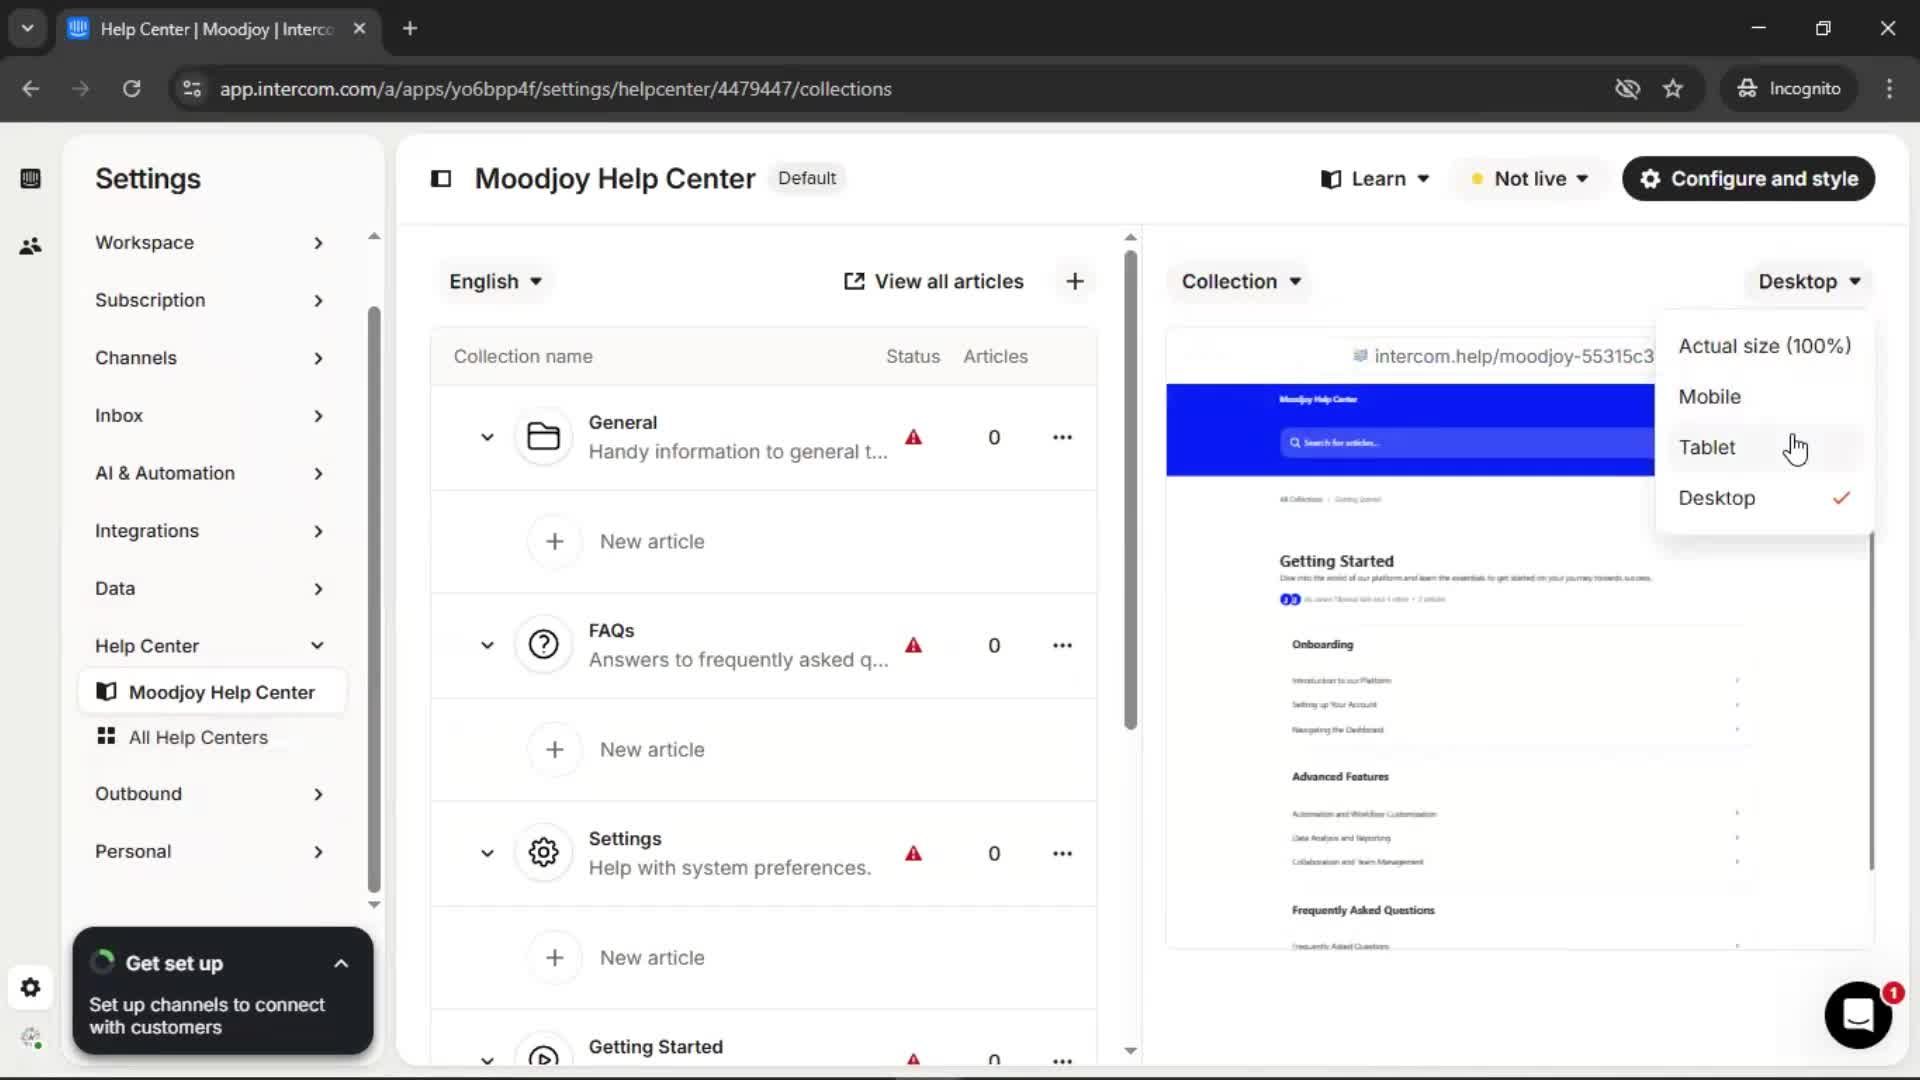
Task: Expand the Integrations settings section
Action: (x=209, y=531)
